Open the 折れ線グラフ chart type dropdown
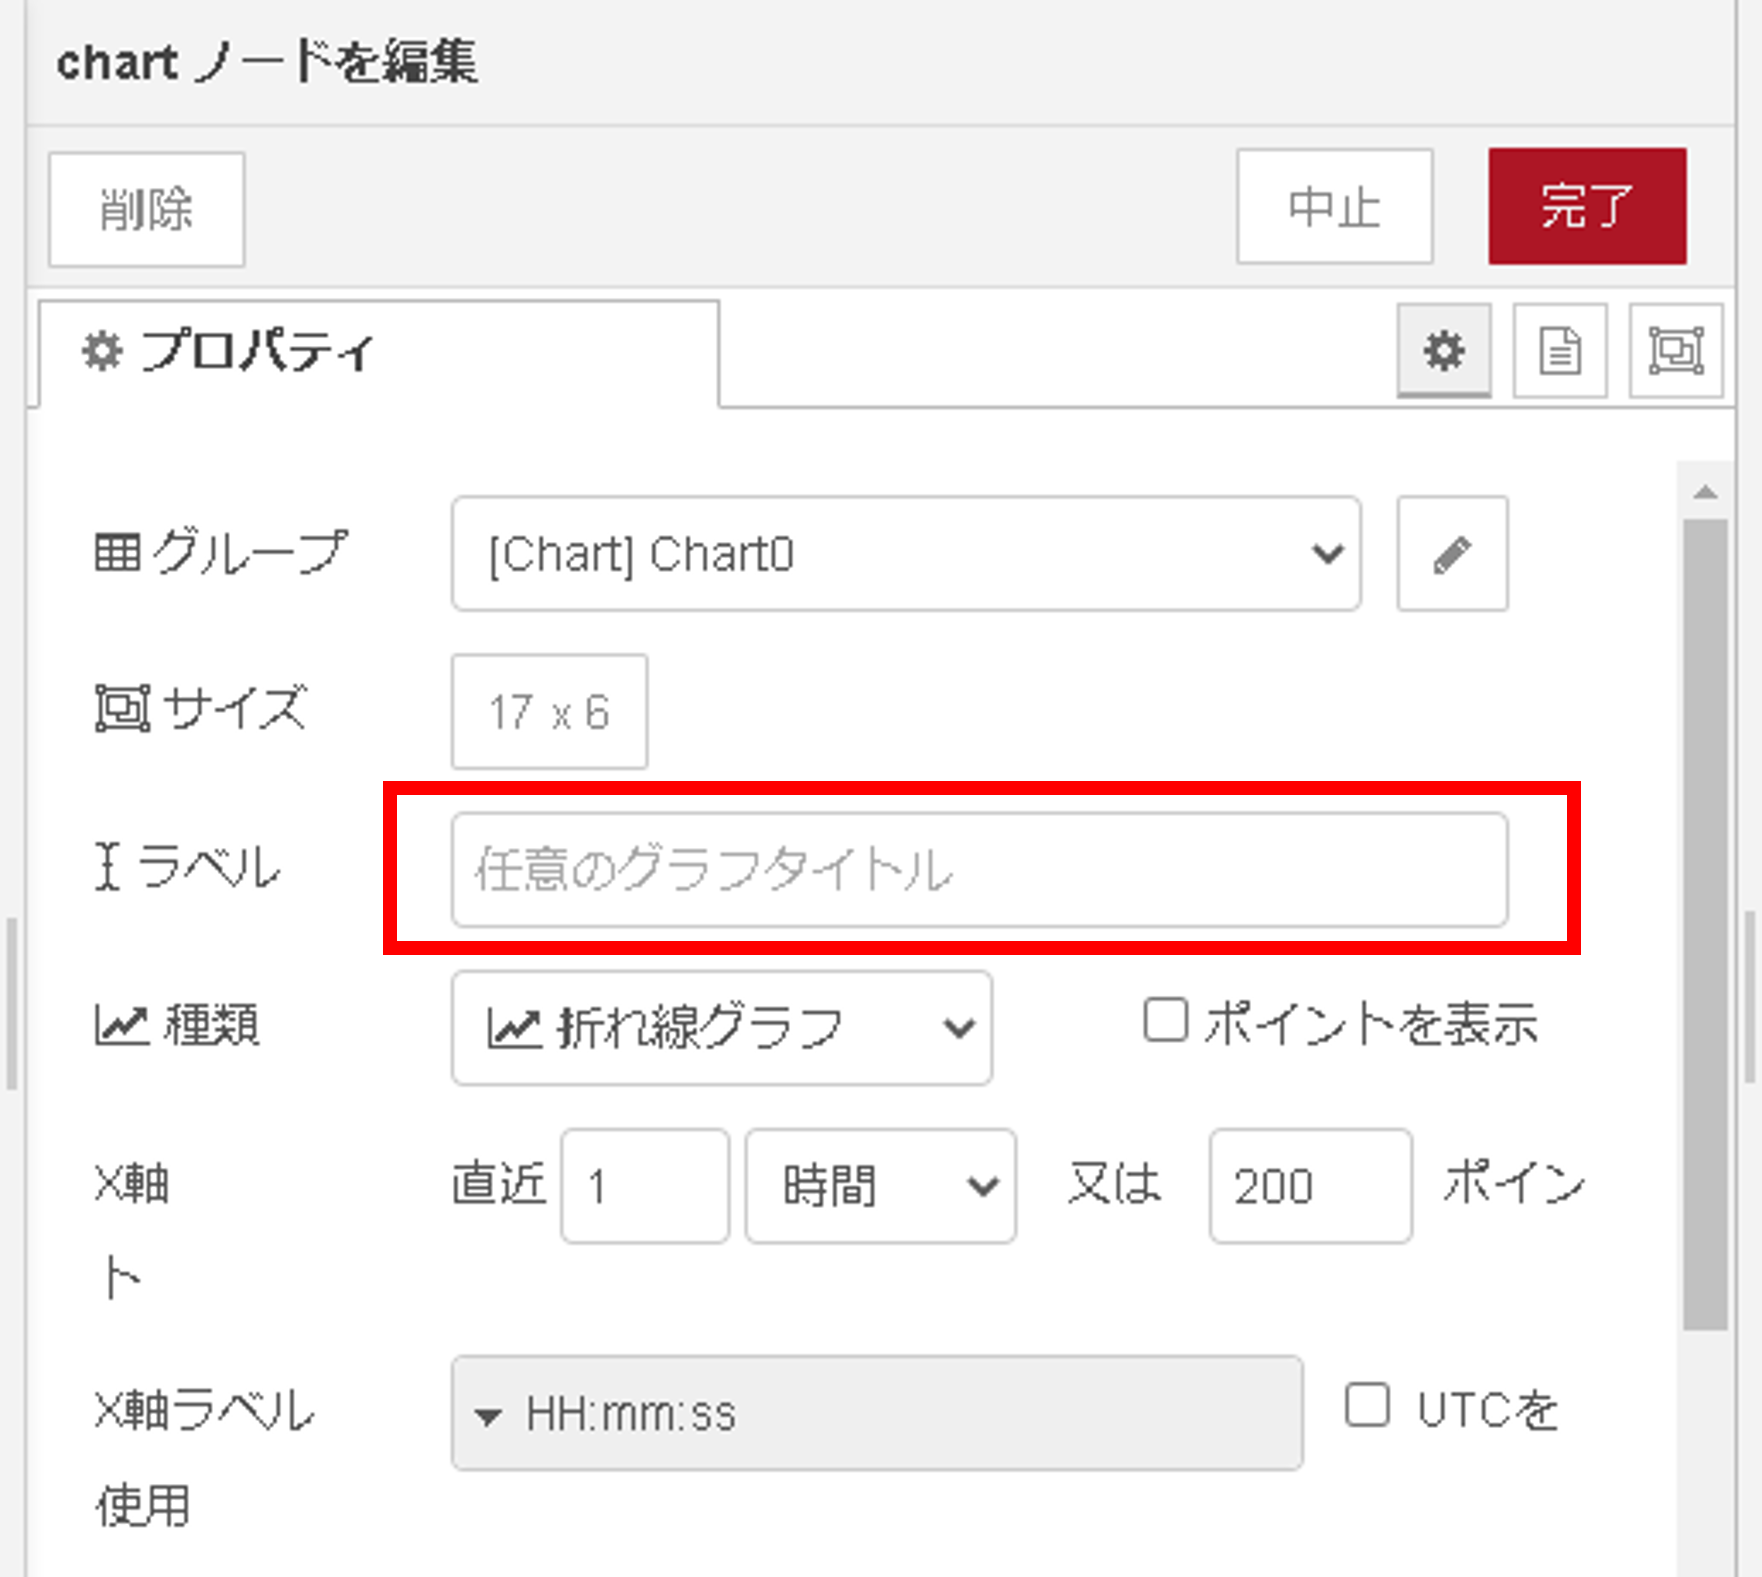Screen dimensions: 1762x1577 pos(722,1028)
